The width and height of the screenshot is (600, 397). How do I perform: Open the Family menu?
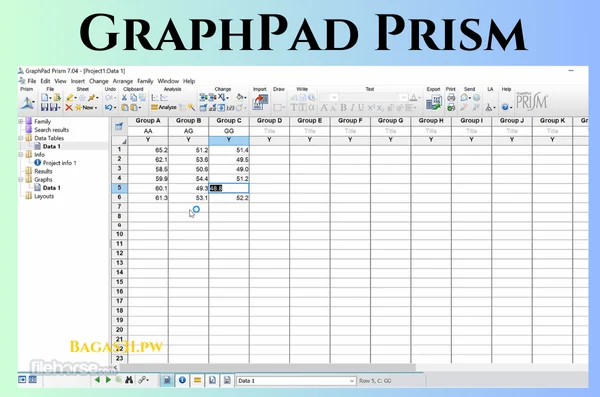coord(145,81)
